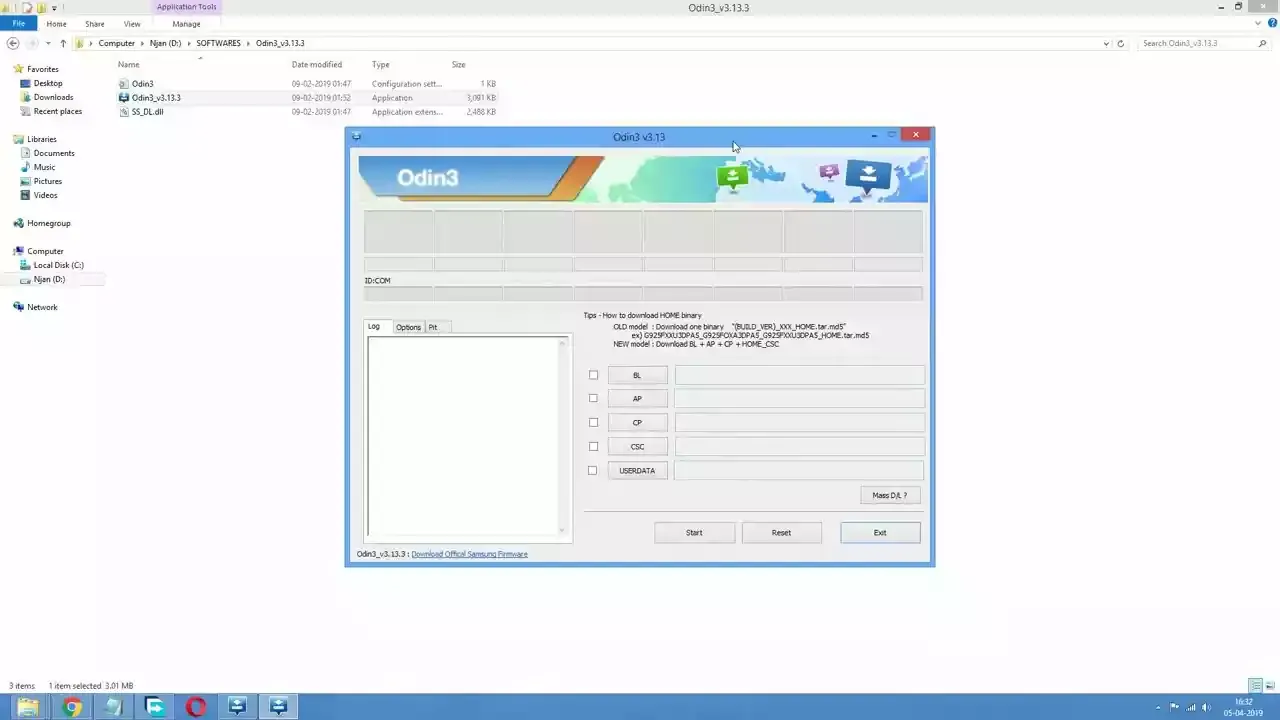Click the Start button in Odin3
1280x720 pixels.
pyautogui.click(x=694, y=532)
